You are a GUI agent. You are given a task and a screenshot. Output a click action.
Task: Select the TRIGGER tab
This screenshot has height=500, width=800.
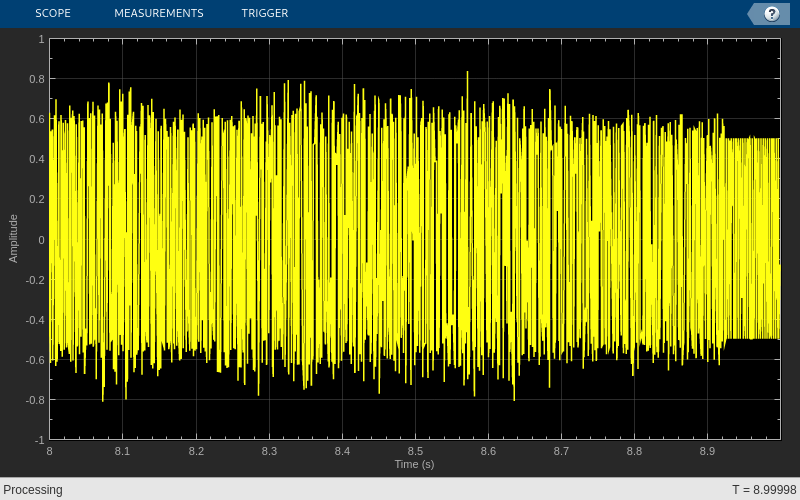coord(265,13)
